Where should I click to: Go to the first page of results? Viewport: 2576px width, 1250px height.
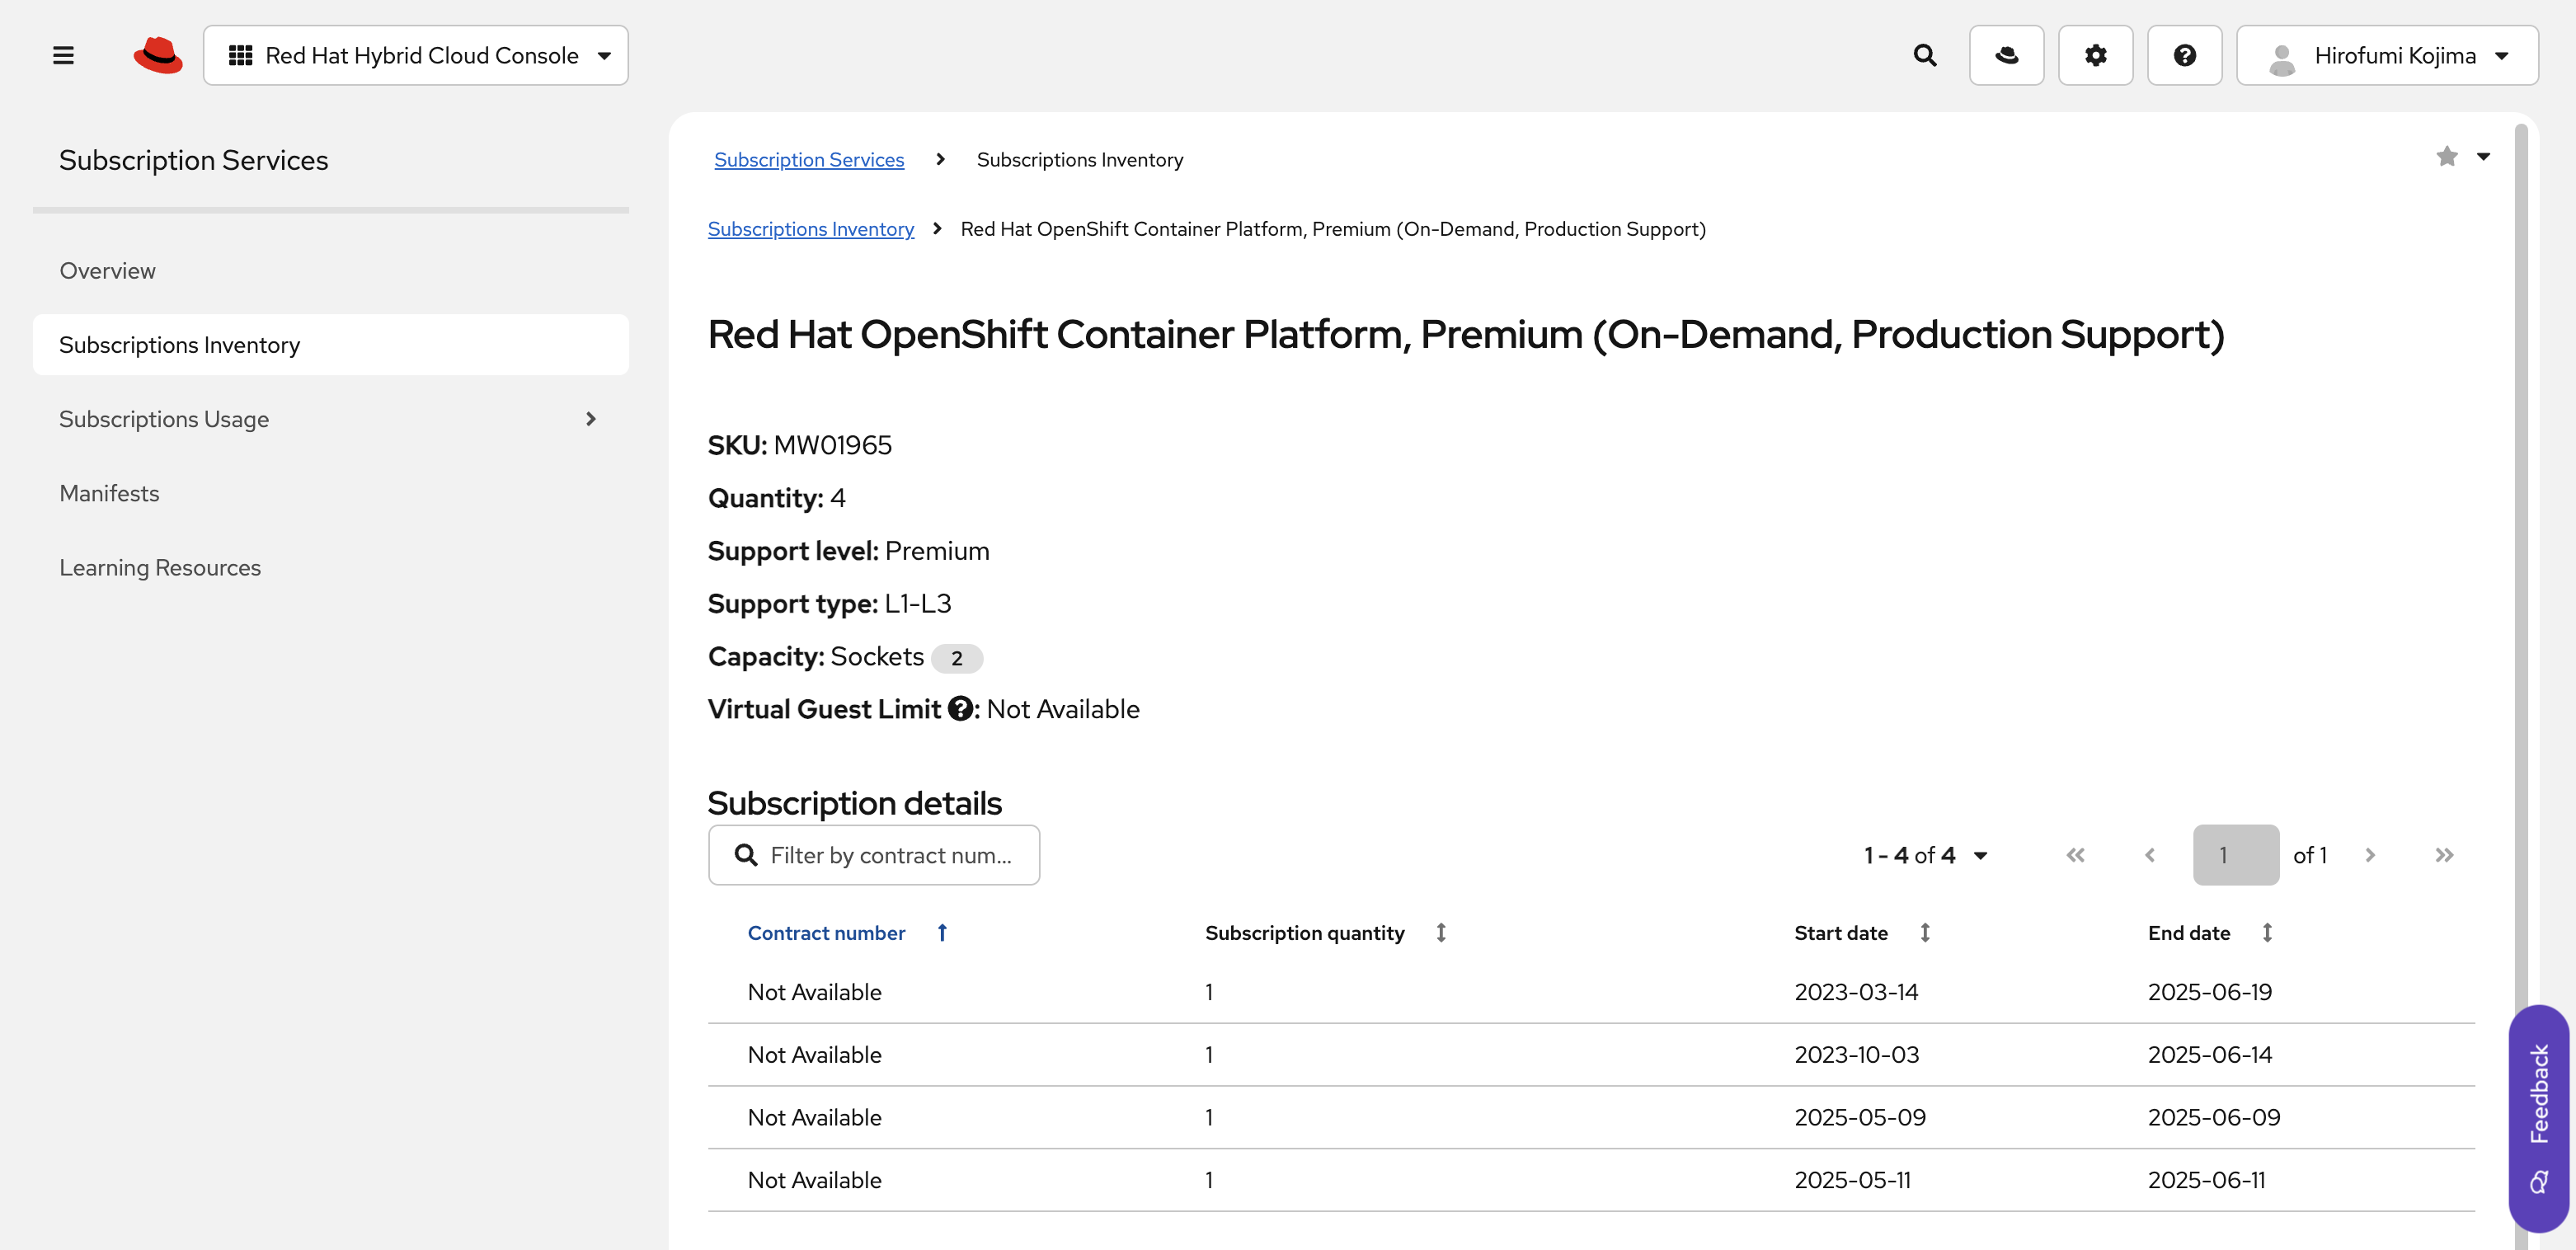click(x=2075, y=855)
